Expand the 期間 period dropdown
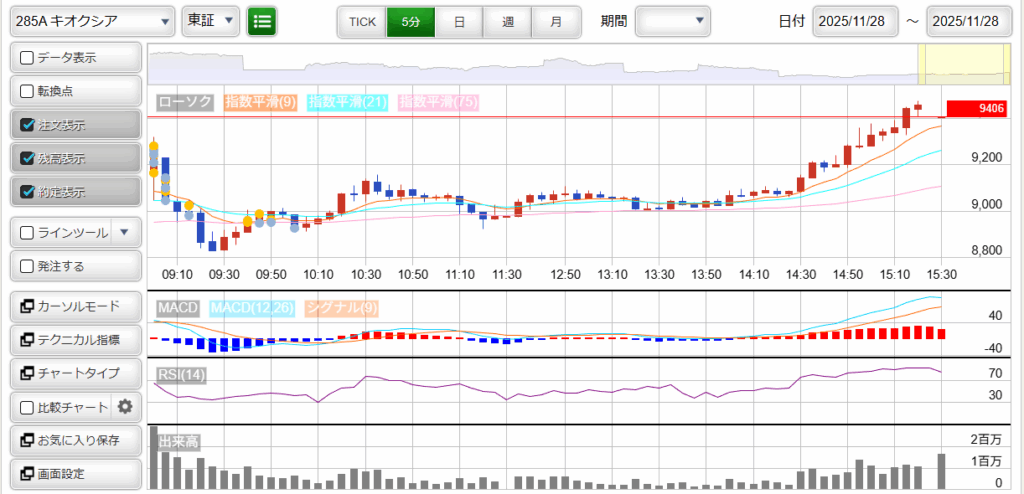This screenshot has width=1024, height=494. tap(673, 21)
